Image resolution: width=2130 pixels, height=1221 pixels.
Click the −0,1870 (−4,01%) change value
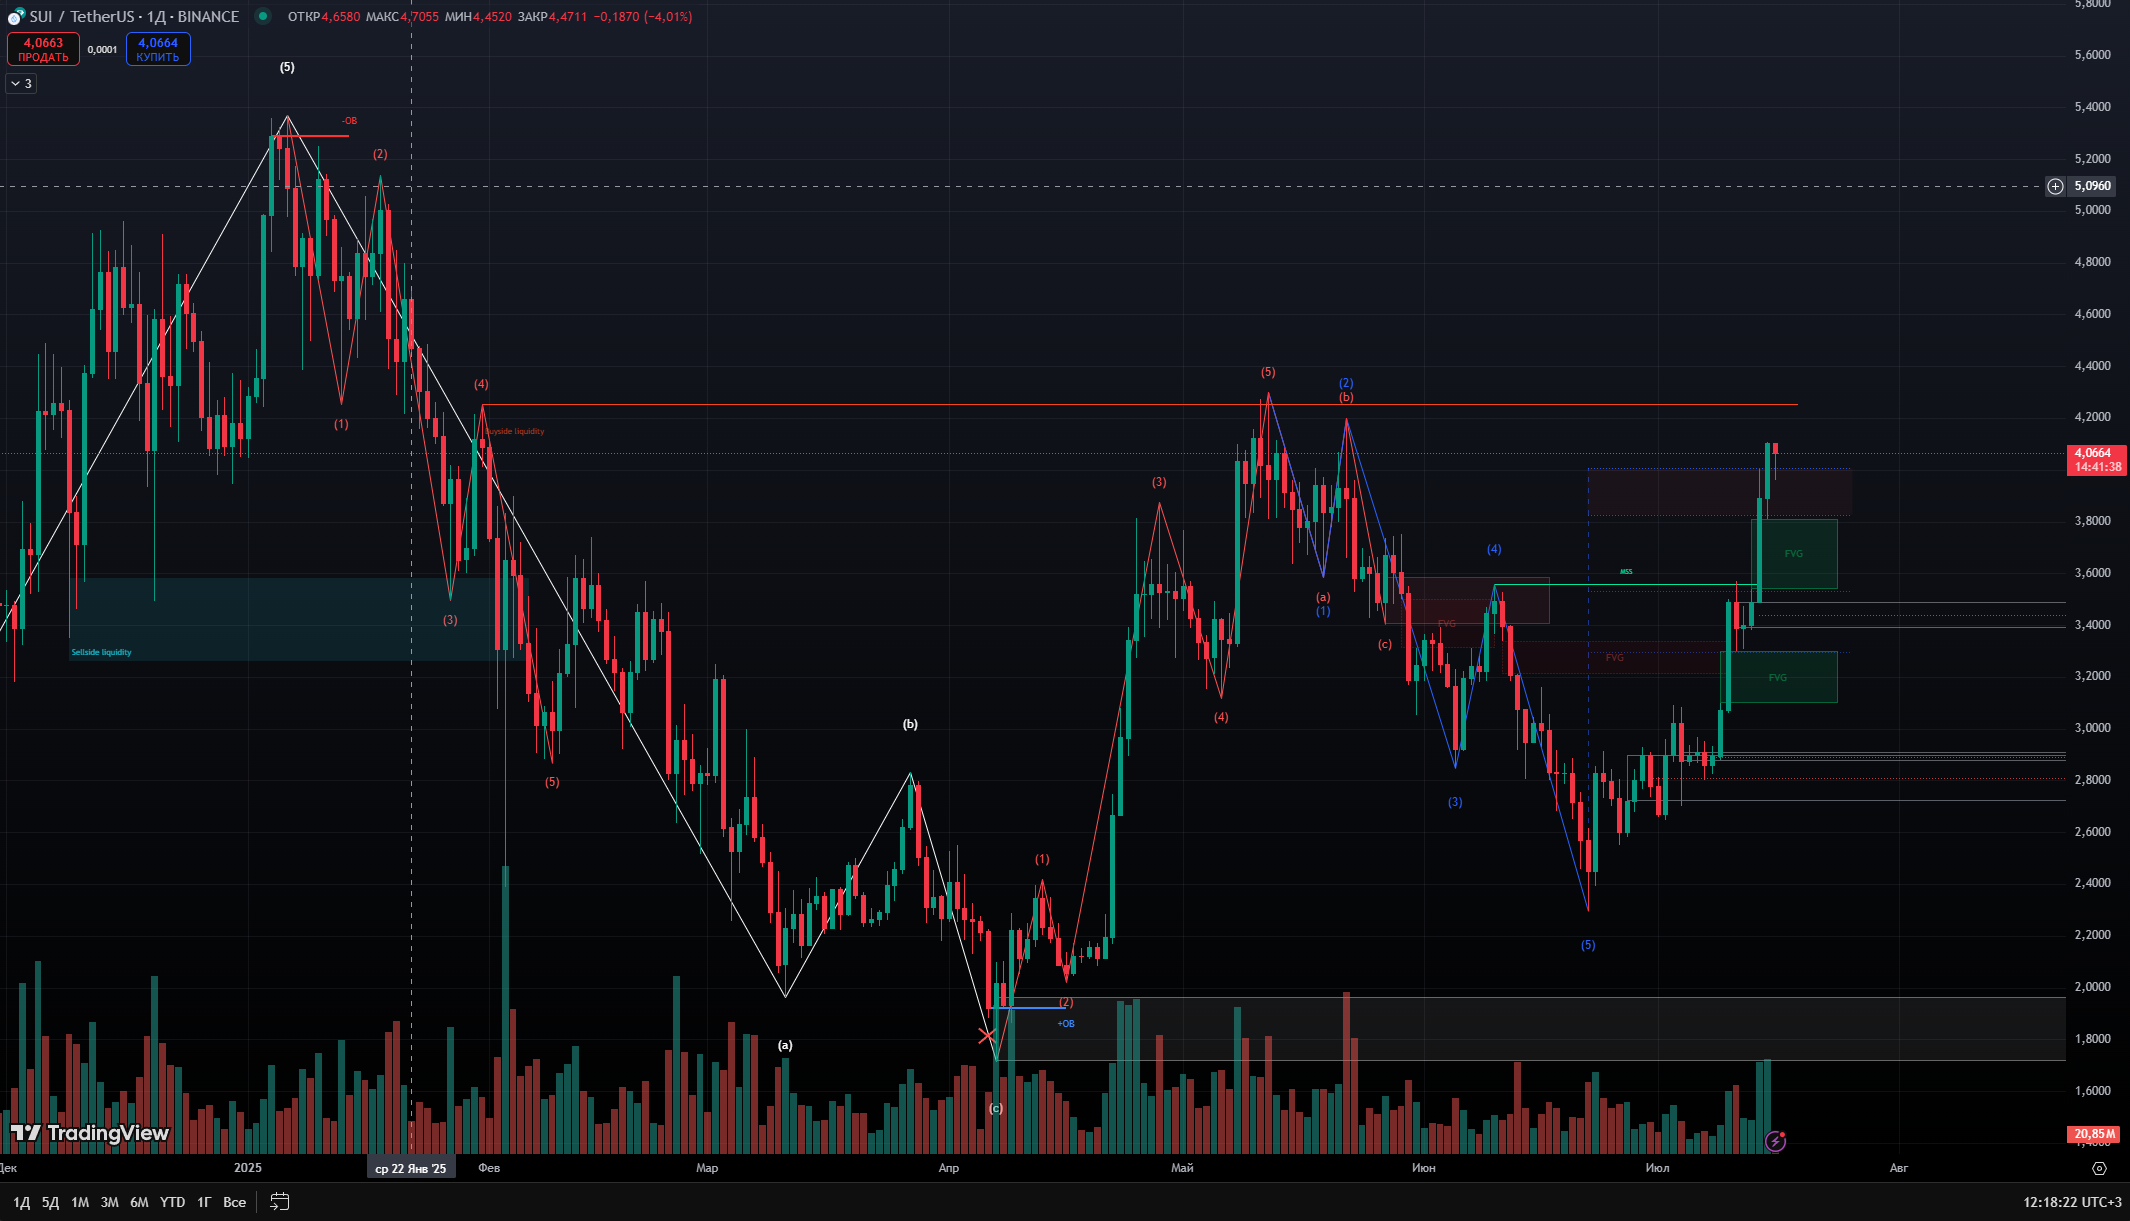point(643,17)
